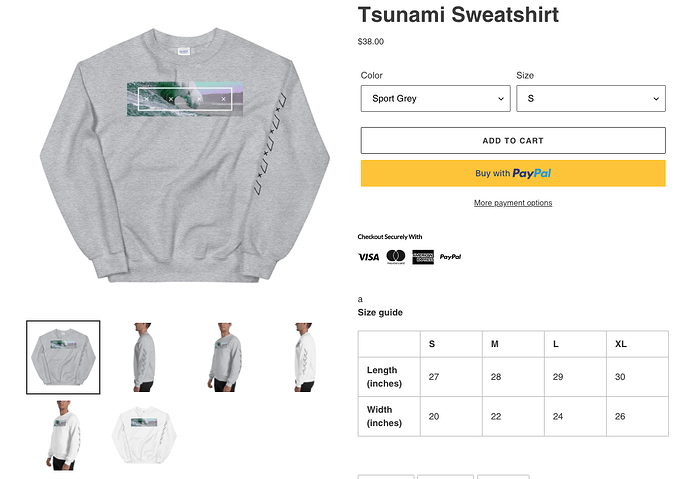Select the white flat sweatshirt thumbnail

click(x=143, y=435)
